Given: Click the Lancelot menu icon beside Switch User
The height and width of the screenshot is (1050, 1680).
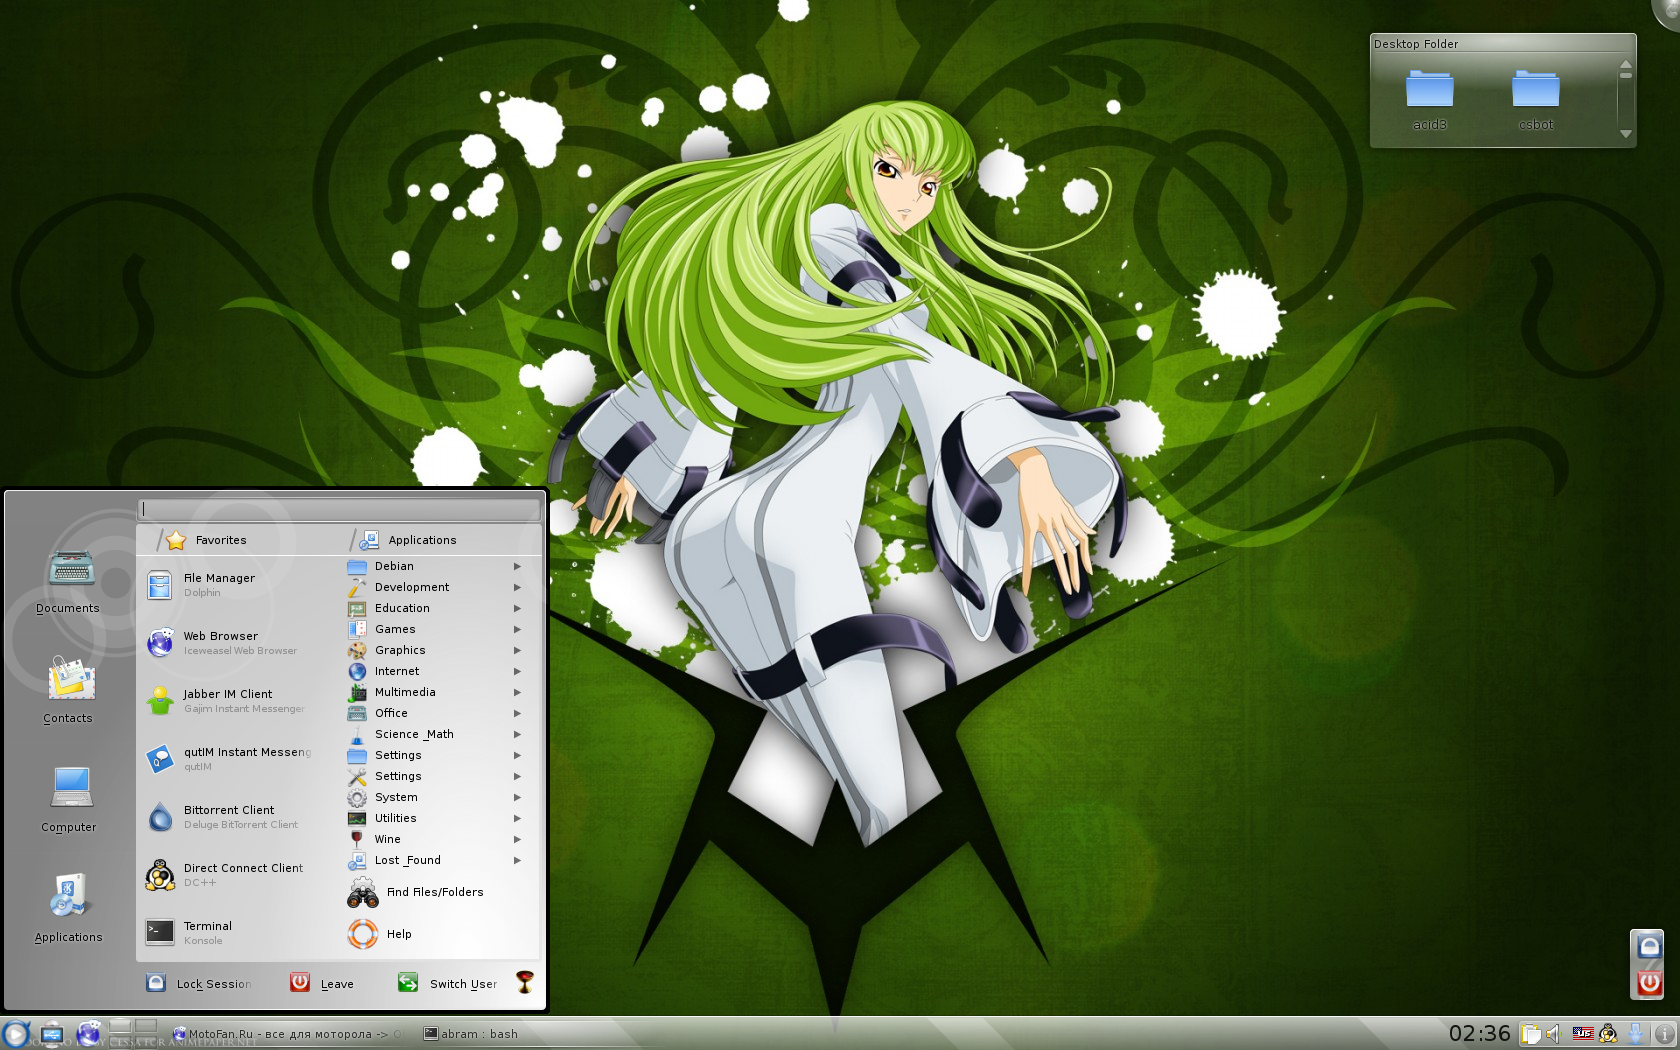Looking at the screenshot, I should click(x=525, y=982).
